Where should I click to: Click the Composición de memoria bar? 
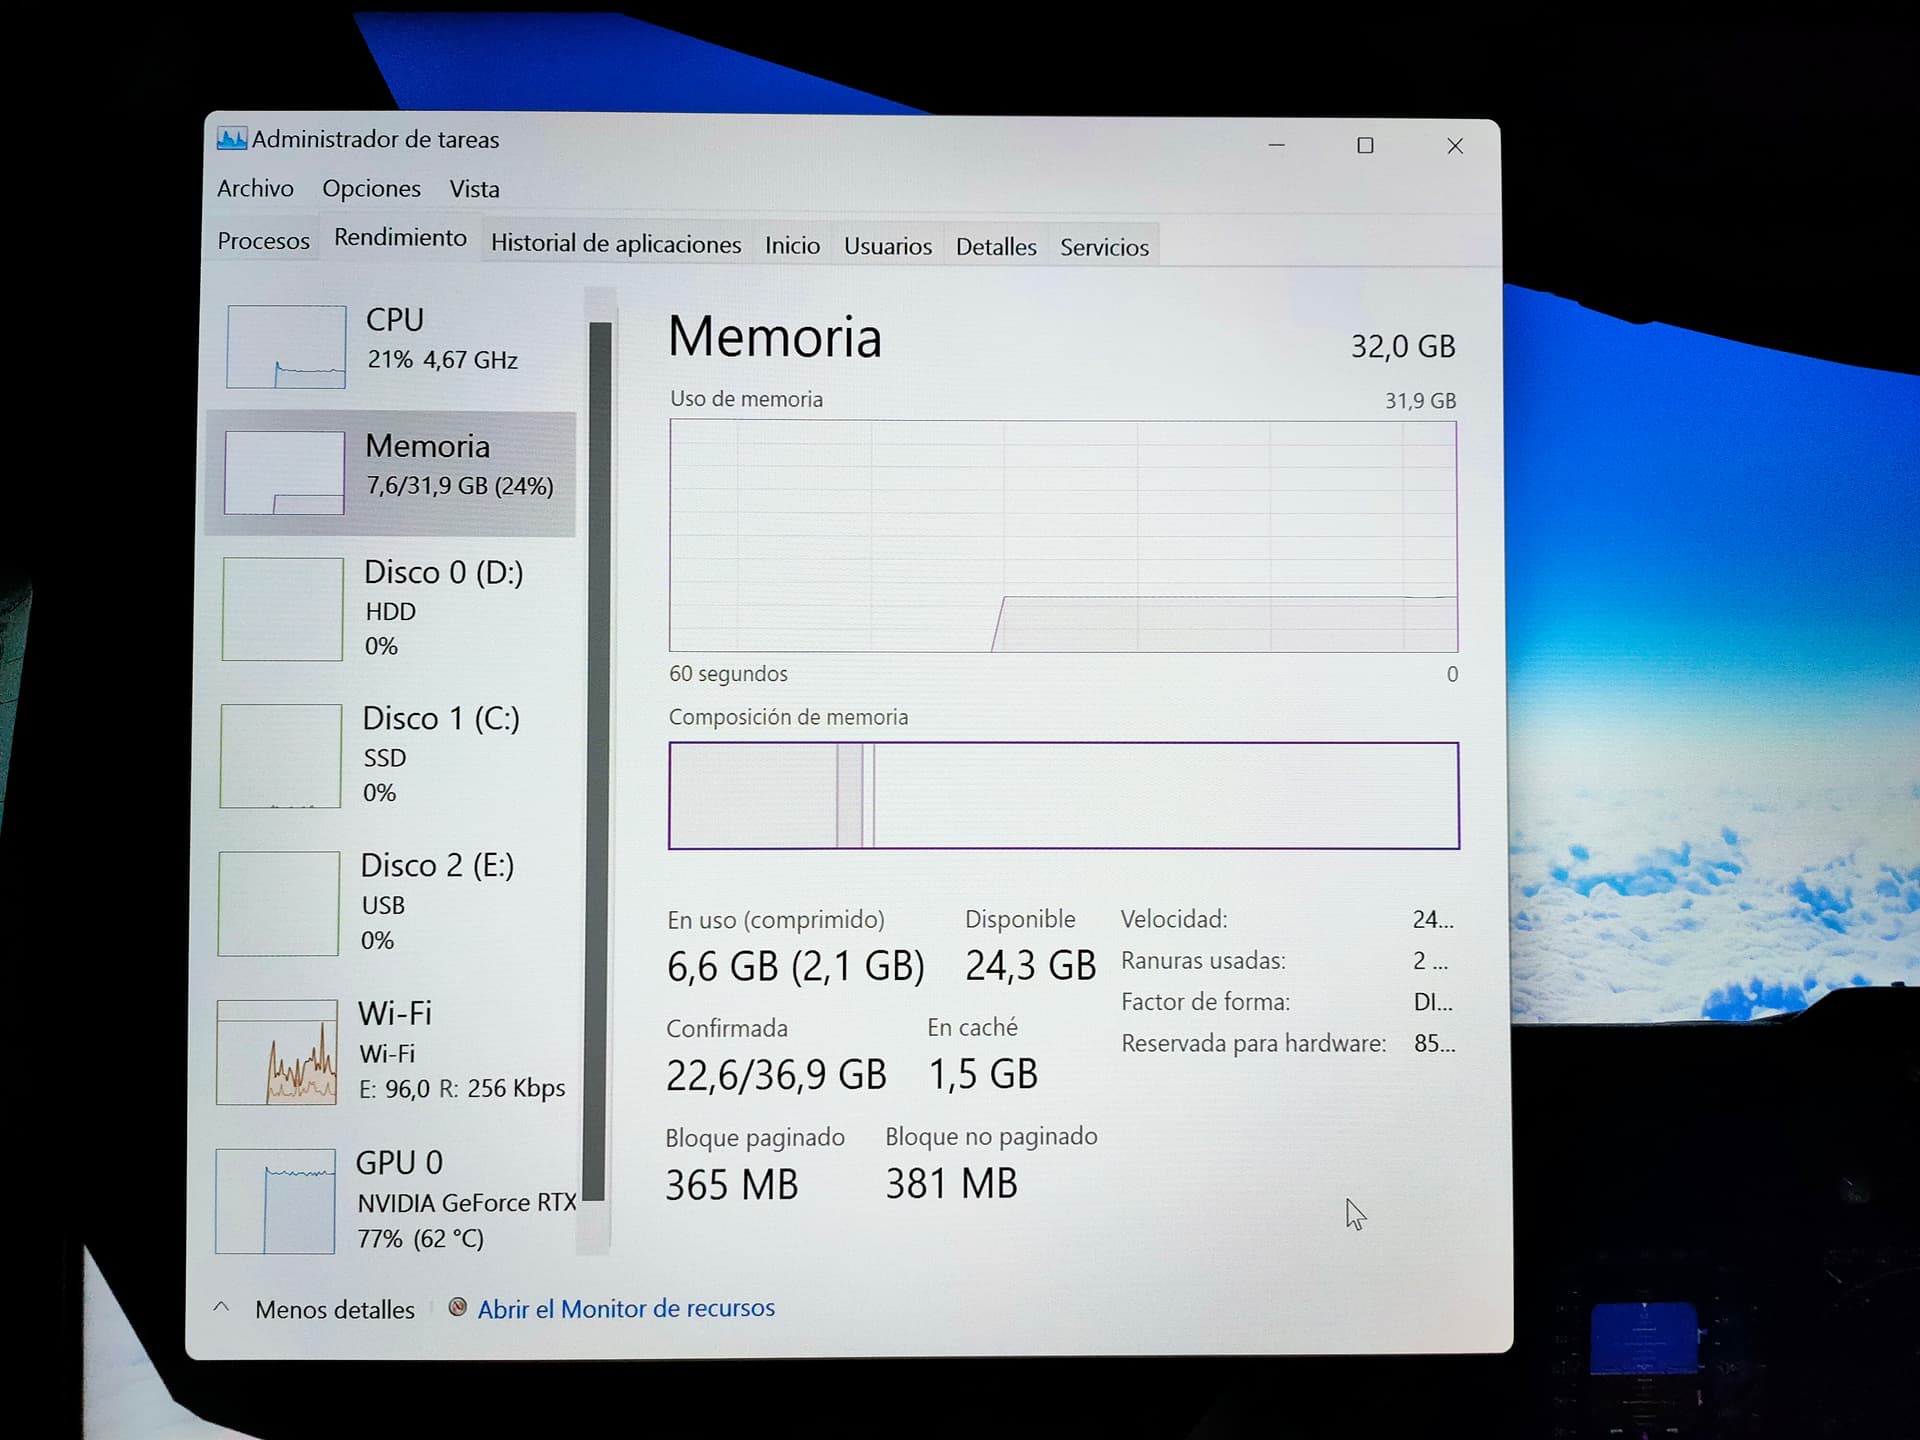tap(1063, 795)
